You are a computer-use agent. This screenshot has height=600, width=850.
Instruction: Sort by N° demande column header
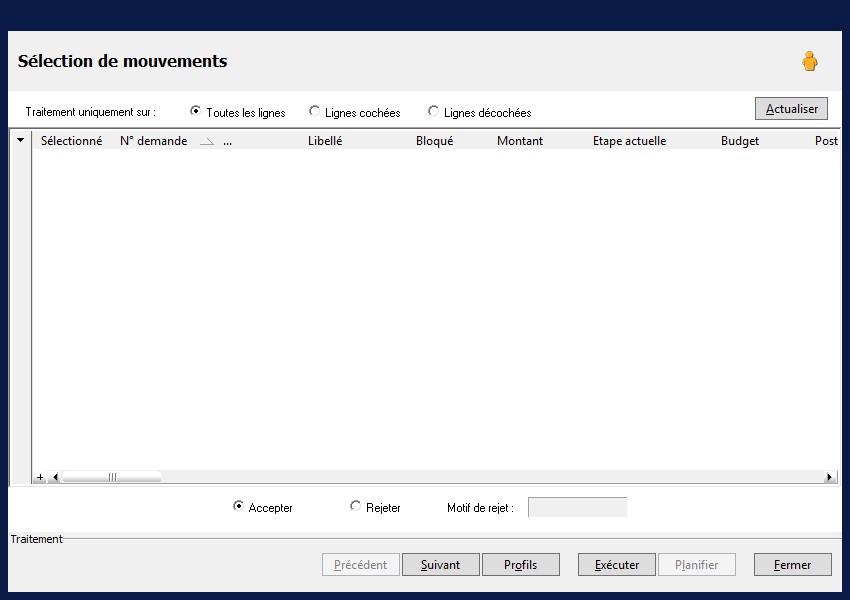coord(153,141)
